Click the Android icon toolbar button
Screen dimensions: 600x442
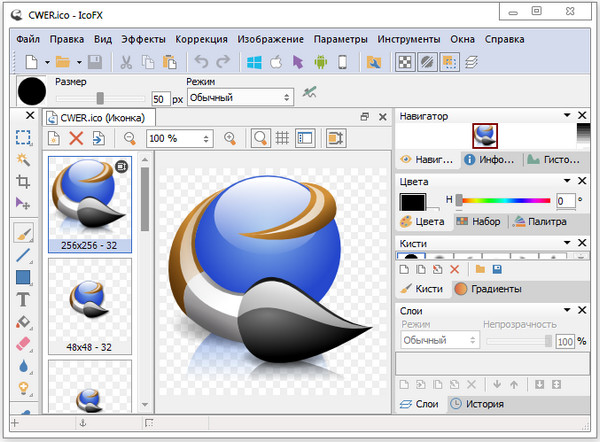click(319, 62)
